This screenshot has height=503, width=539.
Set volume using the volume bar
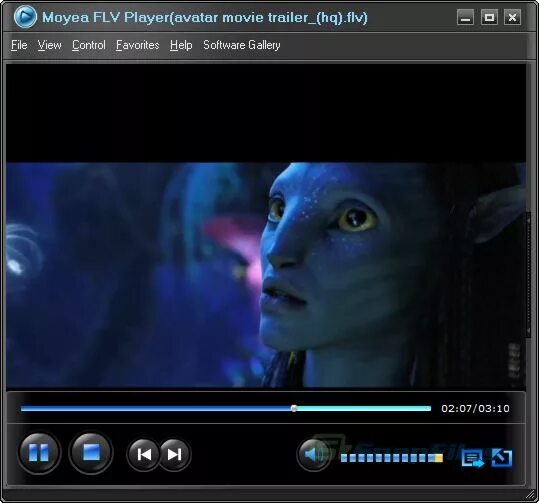pyautogui.click(x=392, y=458)
